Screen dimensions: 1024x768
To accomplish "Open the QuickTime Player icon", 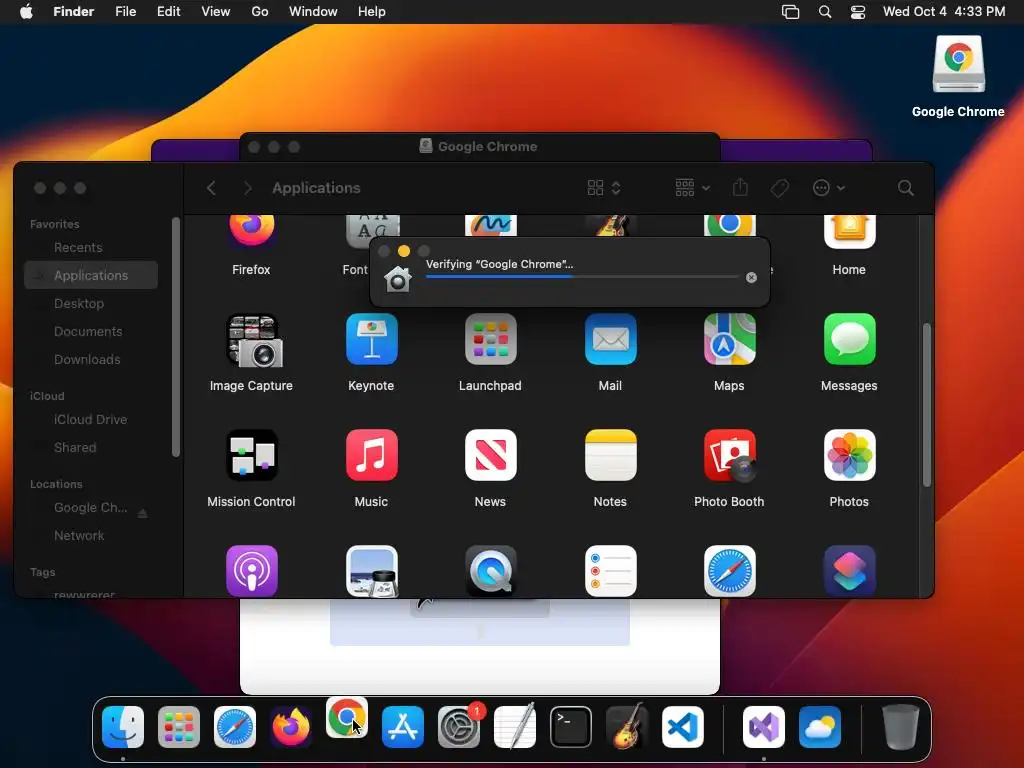I will 490,571.
